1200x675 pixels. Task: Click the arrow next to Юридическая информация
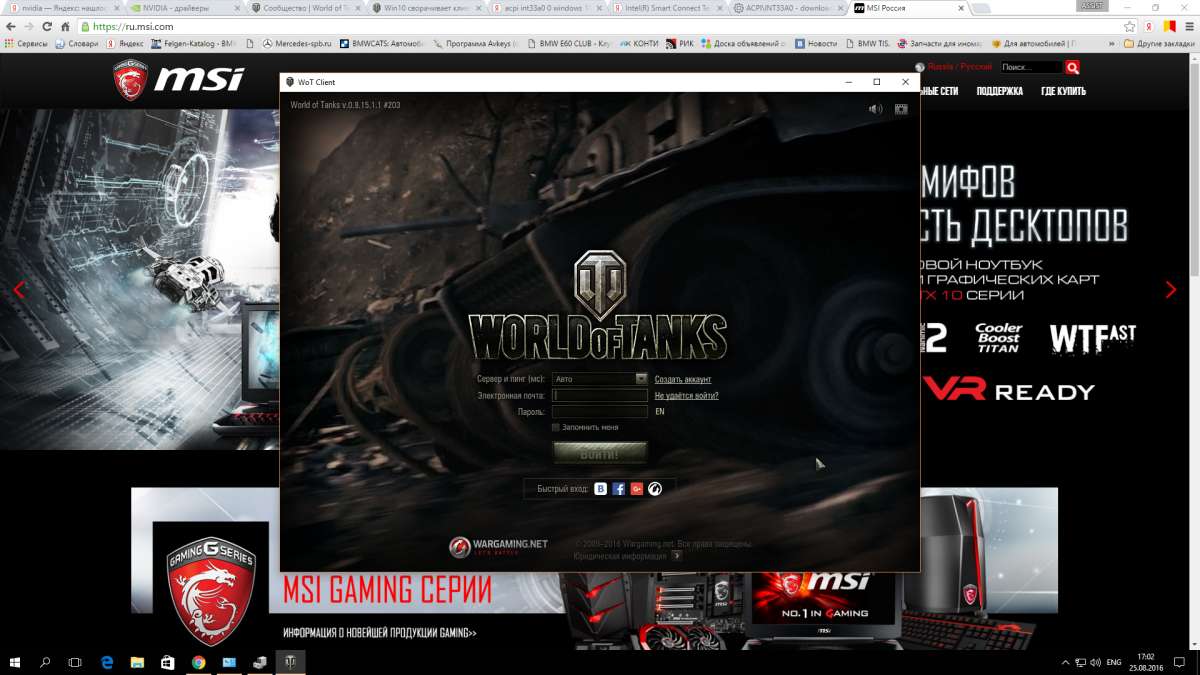[677, 556]
